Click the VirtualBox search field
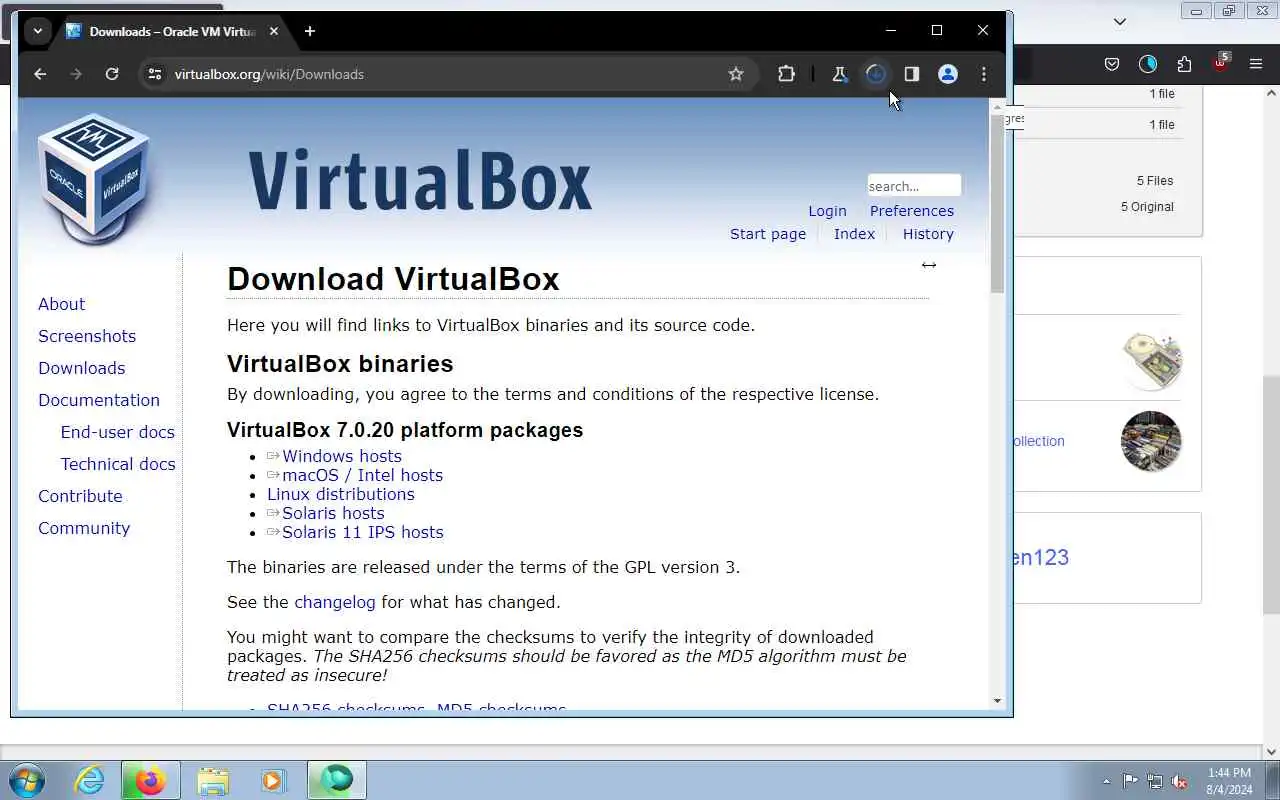 pyautogui.click(x=914, y=186)
